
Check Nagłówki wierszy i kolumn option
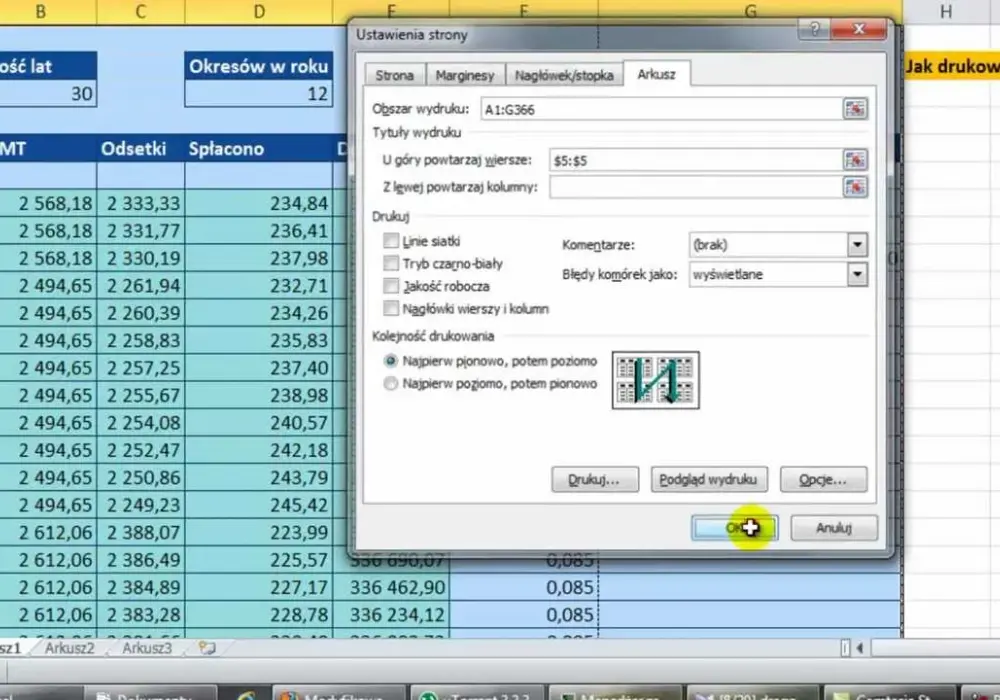391,309
